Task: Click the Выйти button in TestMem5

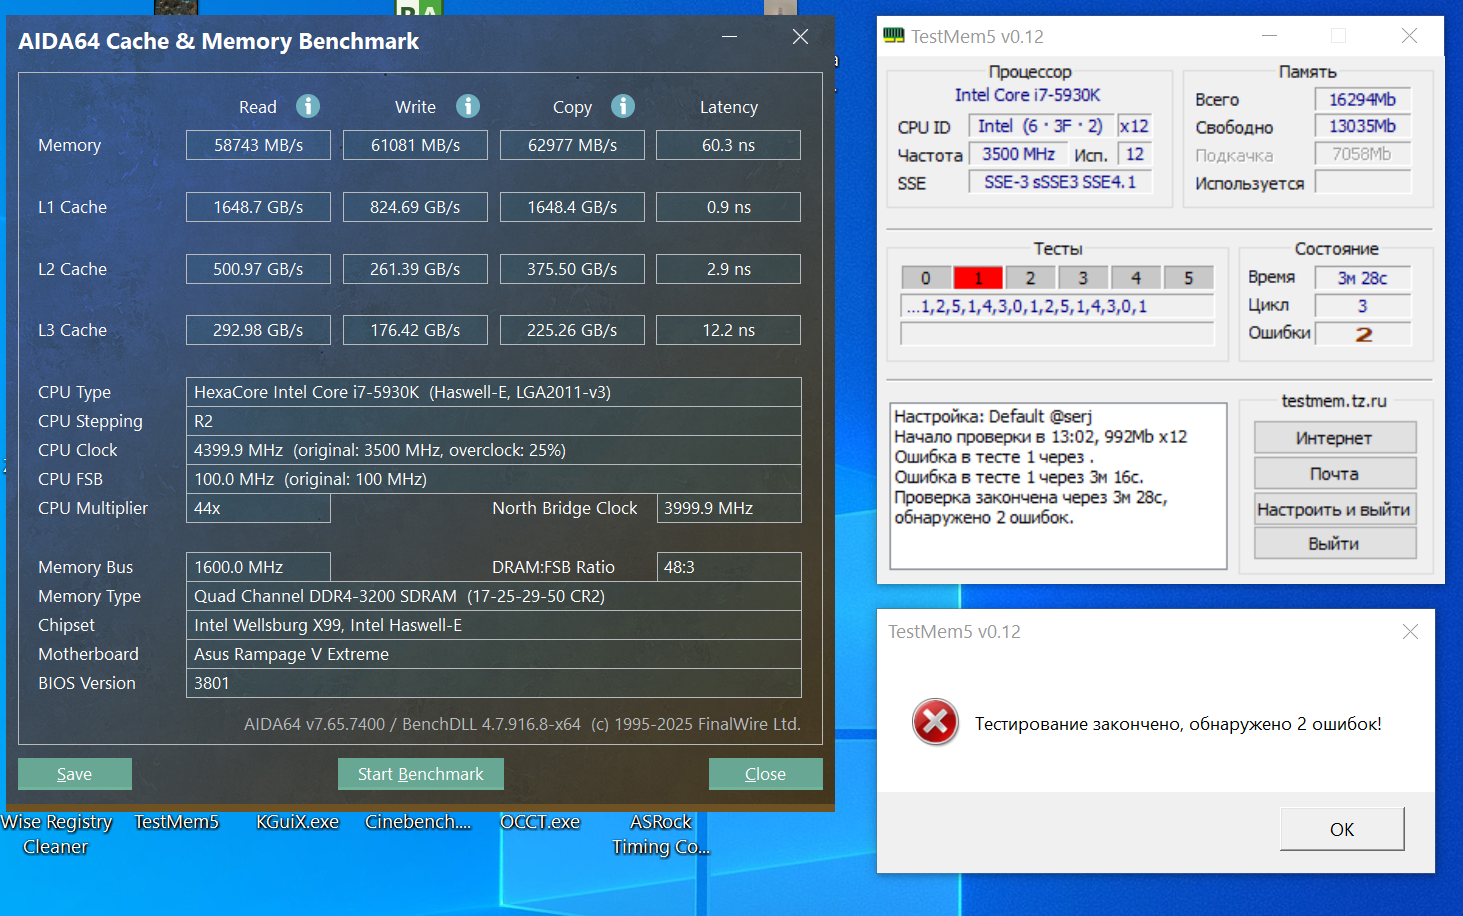Action: pyautogui.click(x=1335, y=543)
